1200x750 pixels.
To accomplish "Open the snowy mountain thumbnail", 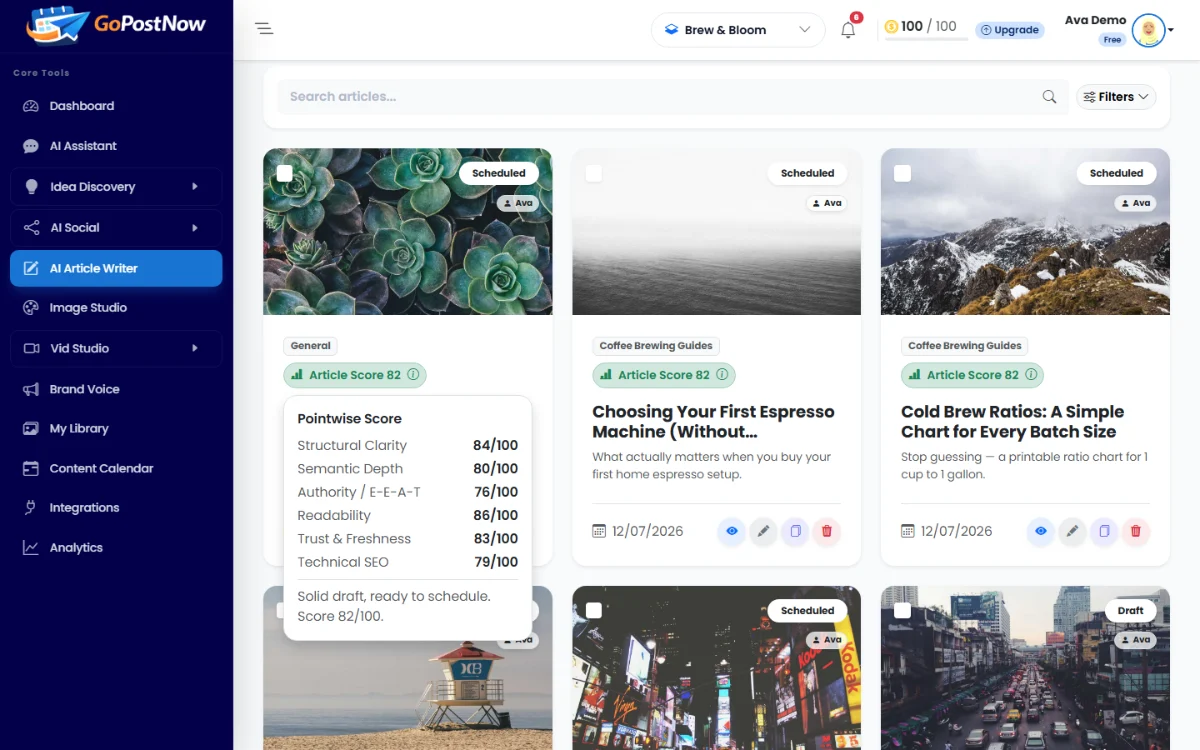I will [x=1025, y=232].
